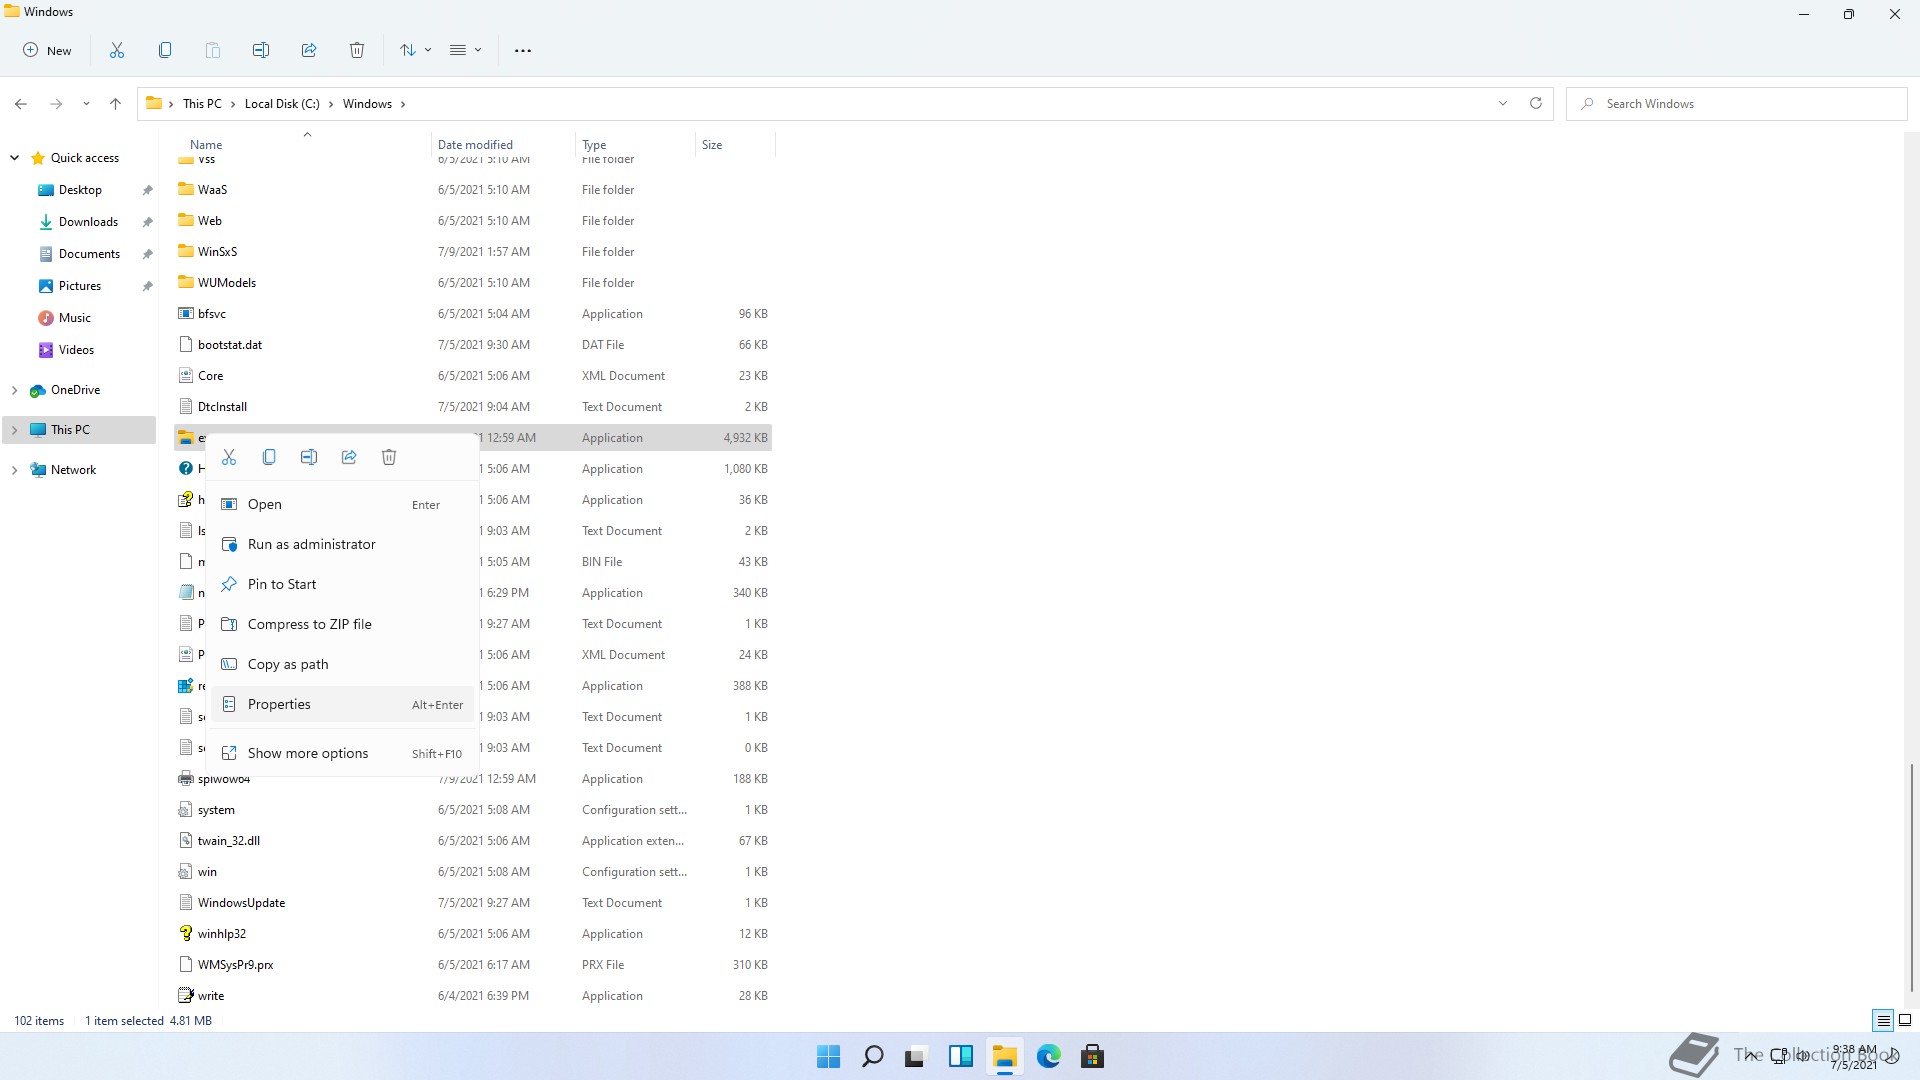Click Share icon in the context menu
The width and height of the screenshot is (1920, 1080).
coord(349,457)
